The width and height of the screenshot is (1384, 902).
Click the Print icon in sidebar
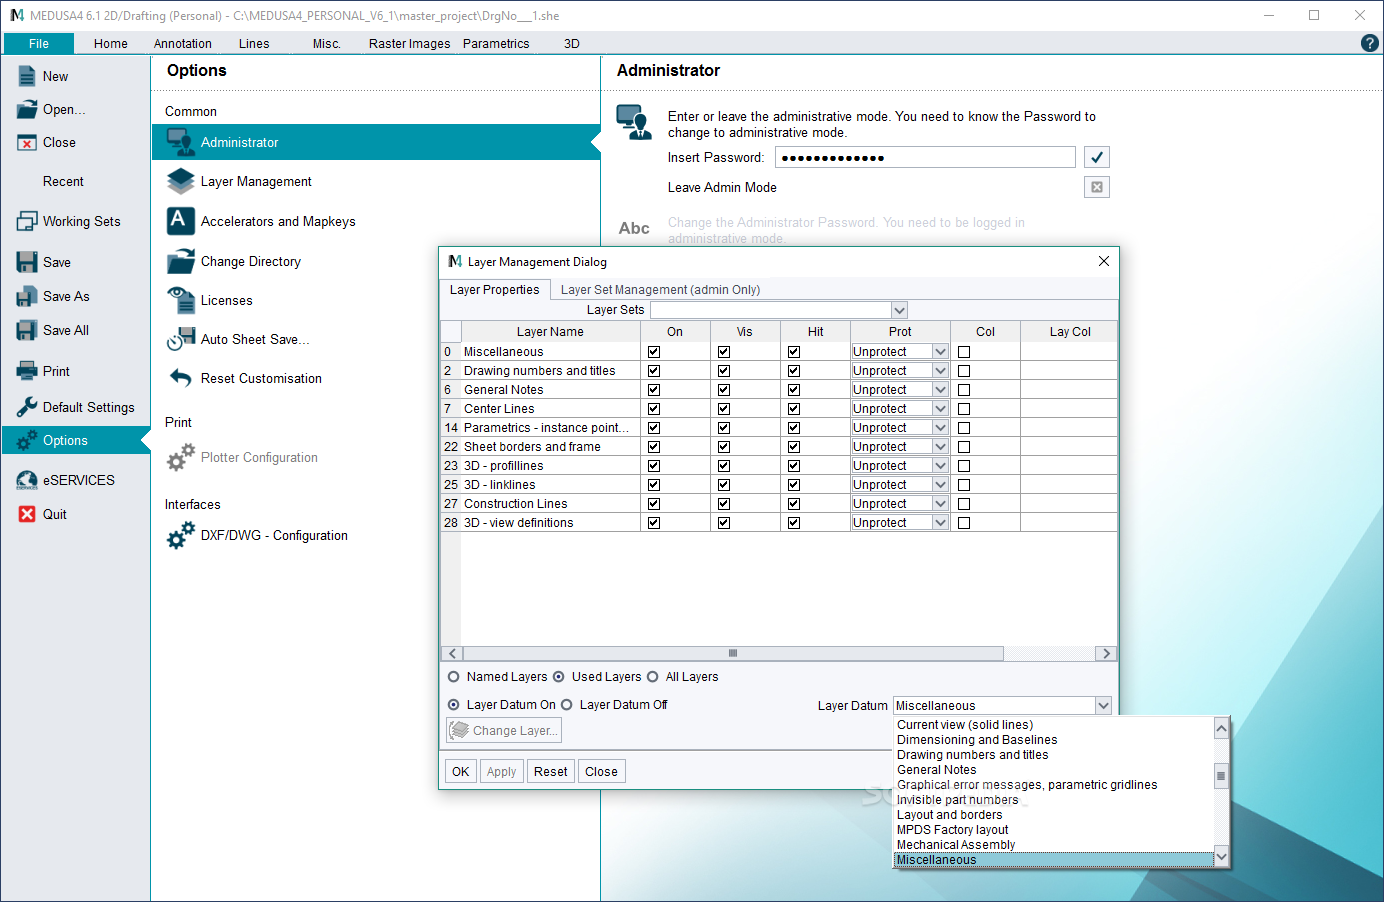(27, 371)
